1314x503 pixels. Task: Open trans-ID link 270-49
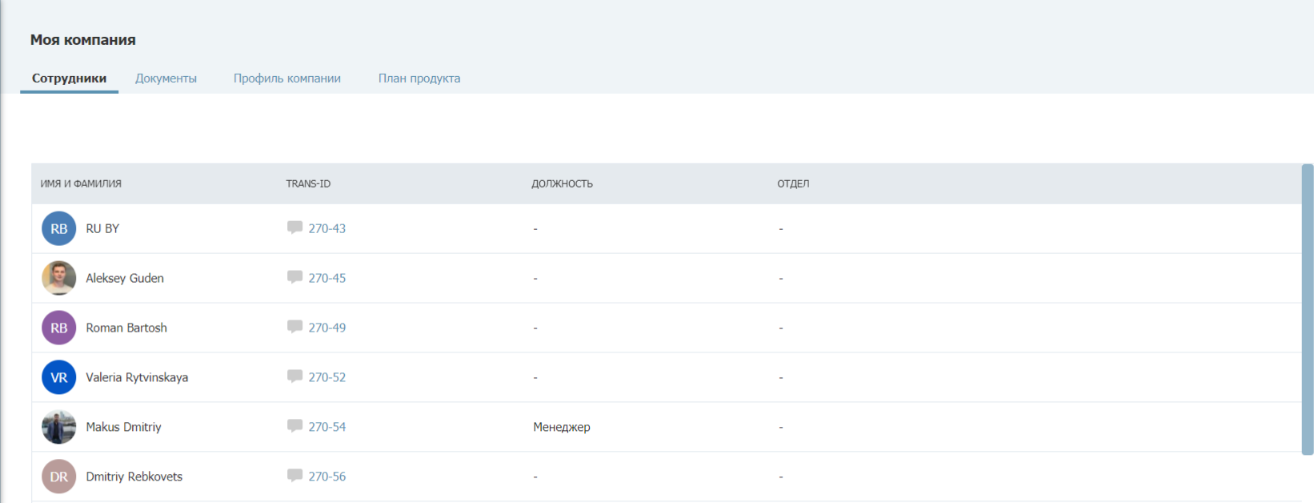click(x=327, y=327)
